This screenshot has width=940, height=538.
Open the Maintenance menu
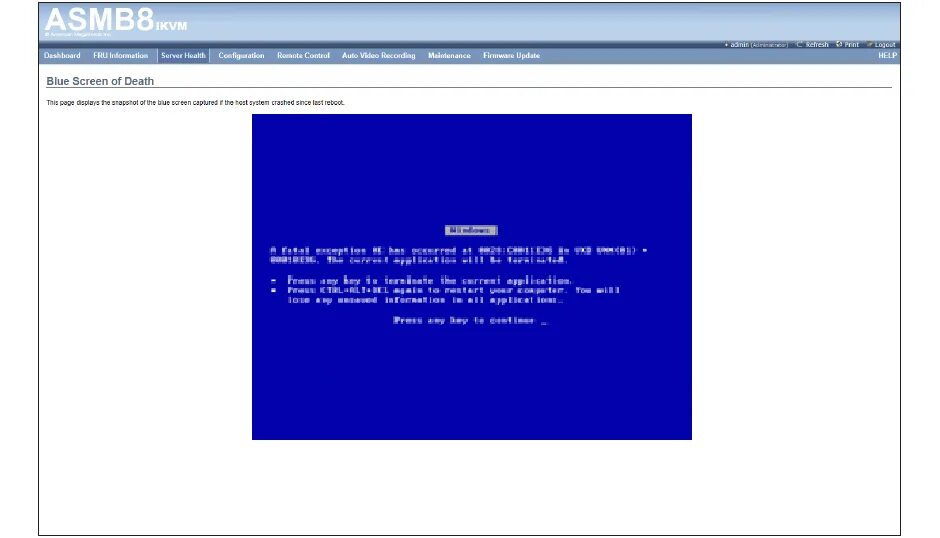point(449,55)
